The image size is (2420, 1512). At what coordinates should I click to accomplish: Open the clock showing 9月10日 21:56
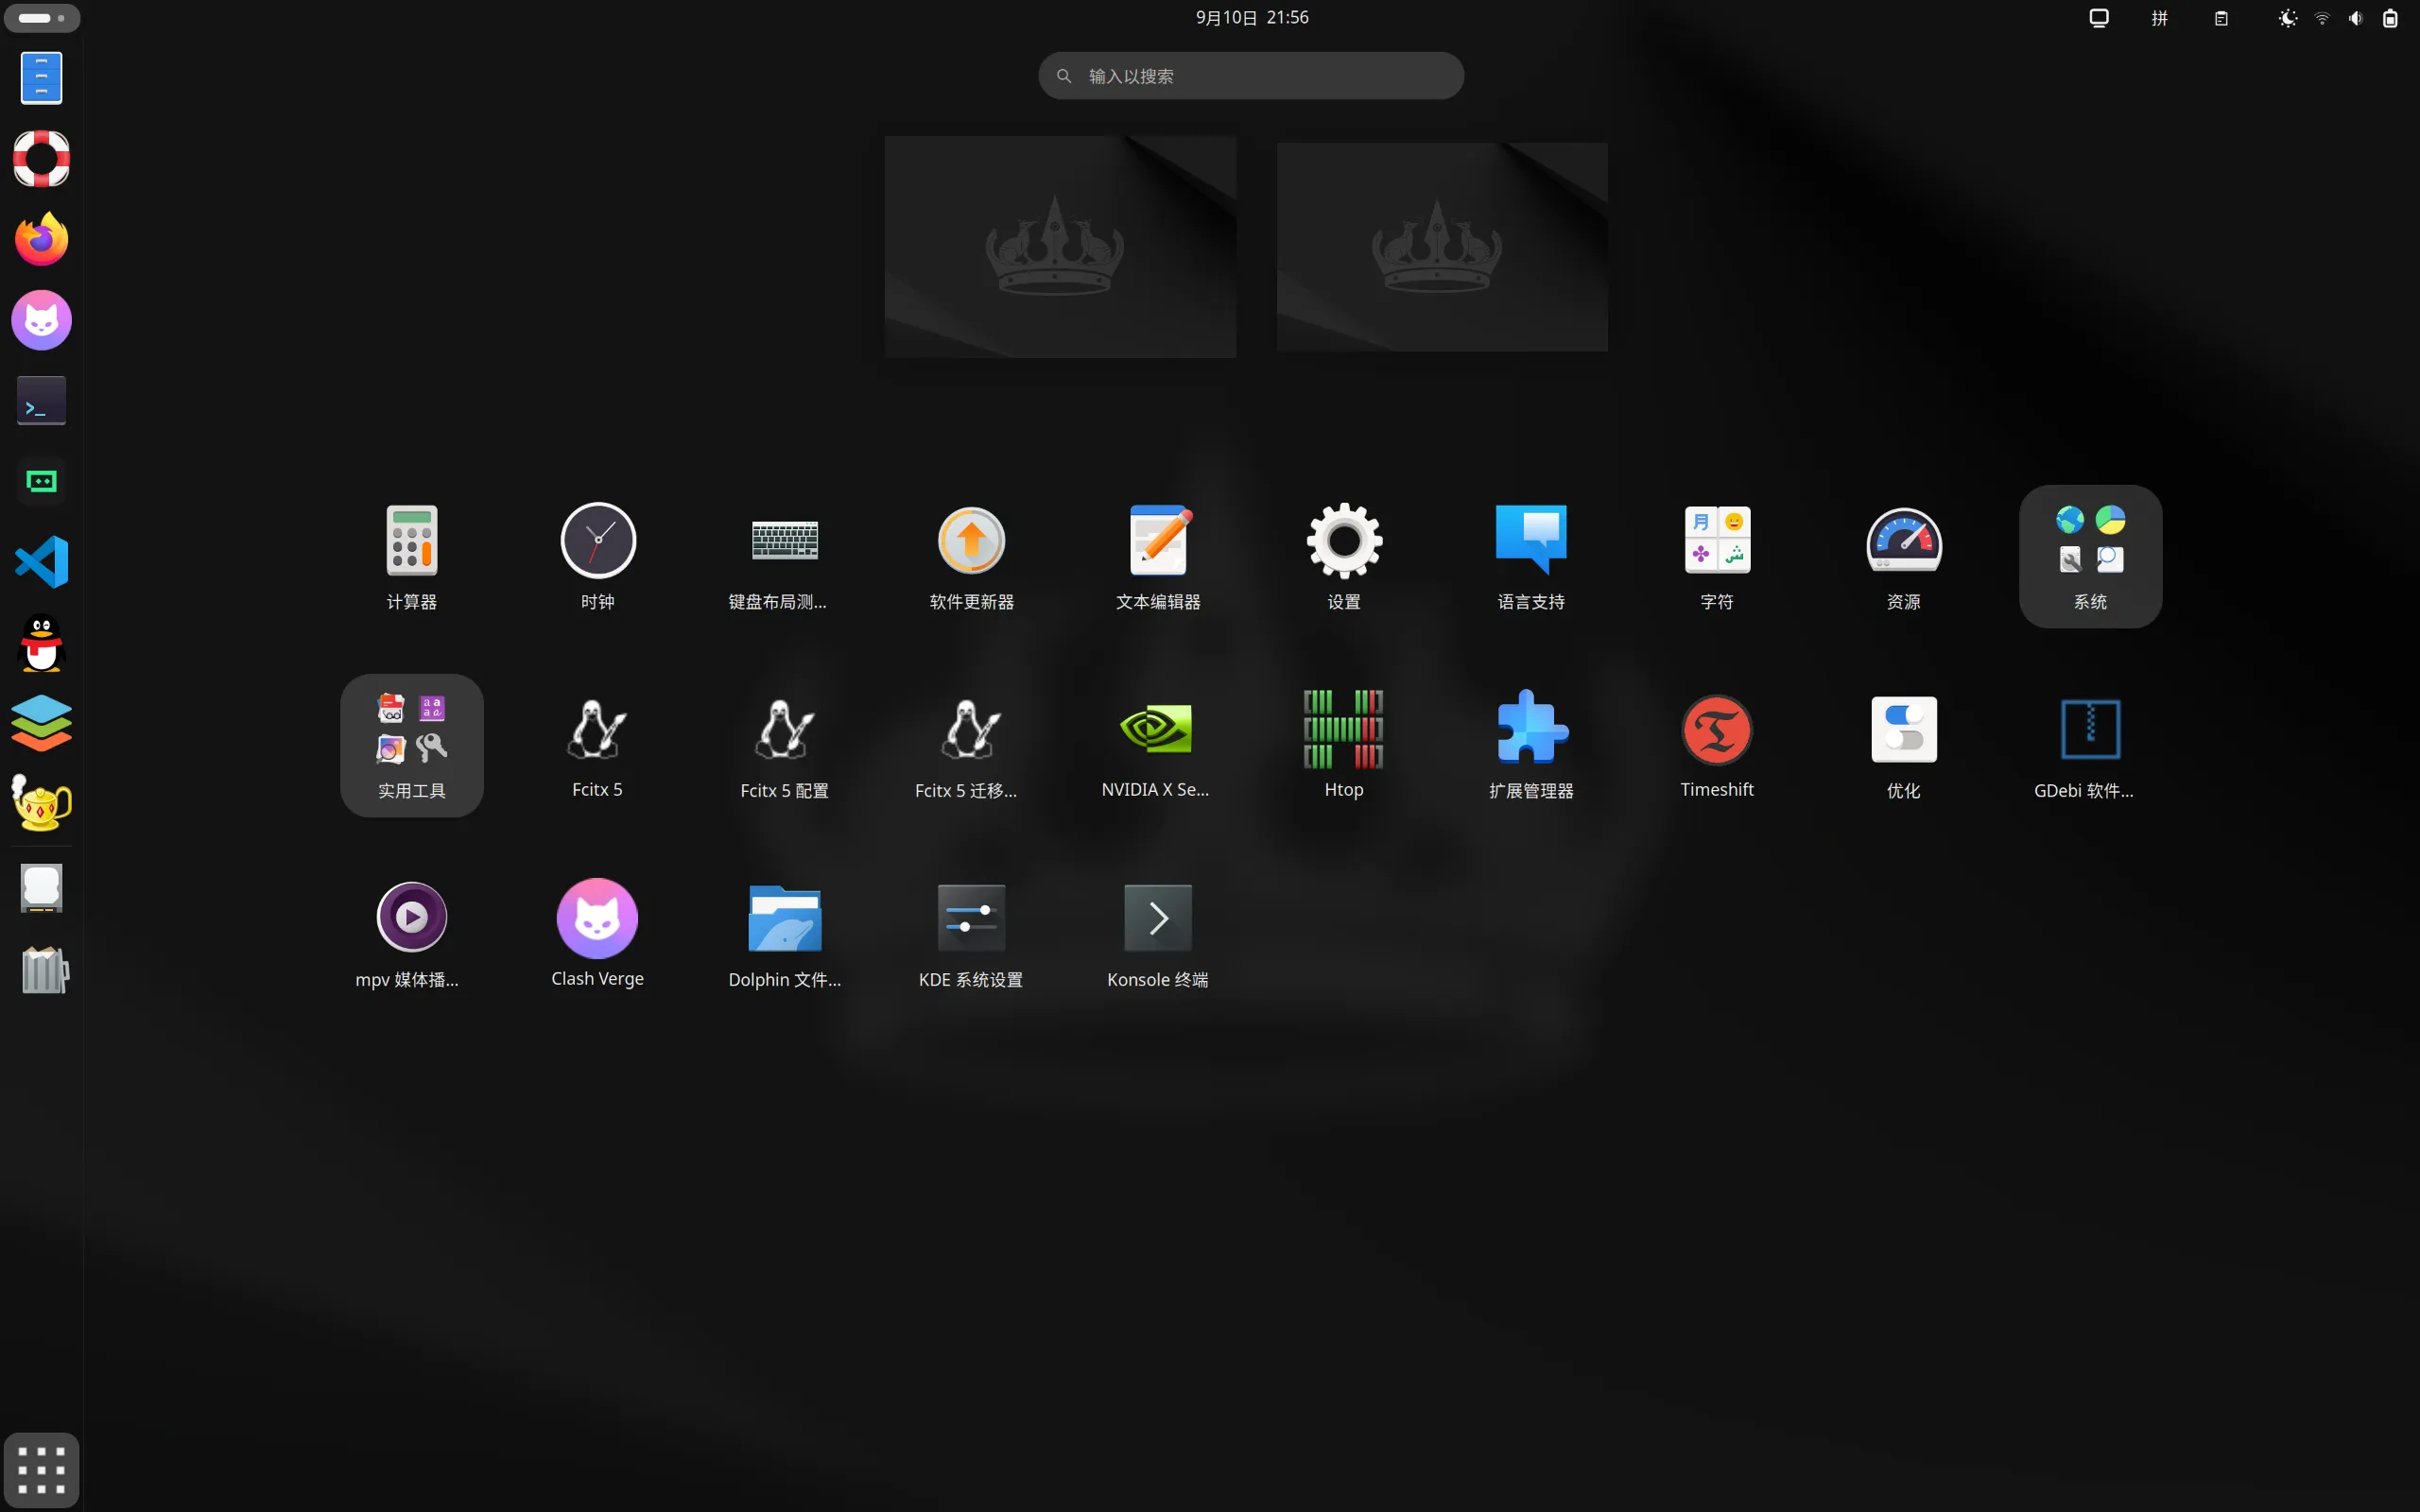(1251, 17)
